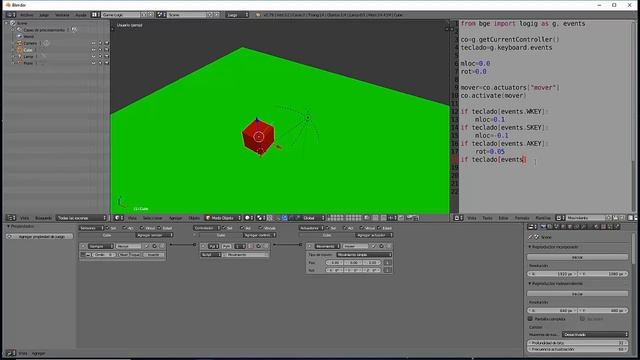
Task: Open the viewport shading sphere menu
Action: click(249, 218)
